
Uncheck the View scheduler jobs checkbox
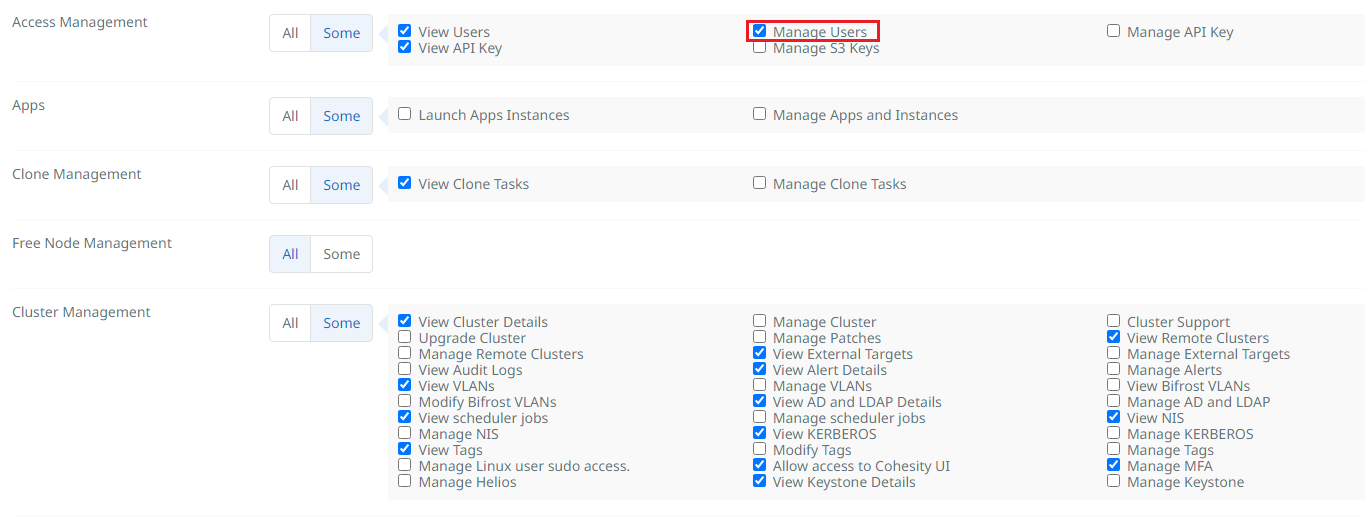404,417
